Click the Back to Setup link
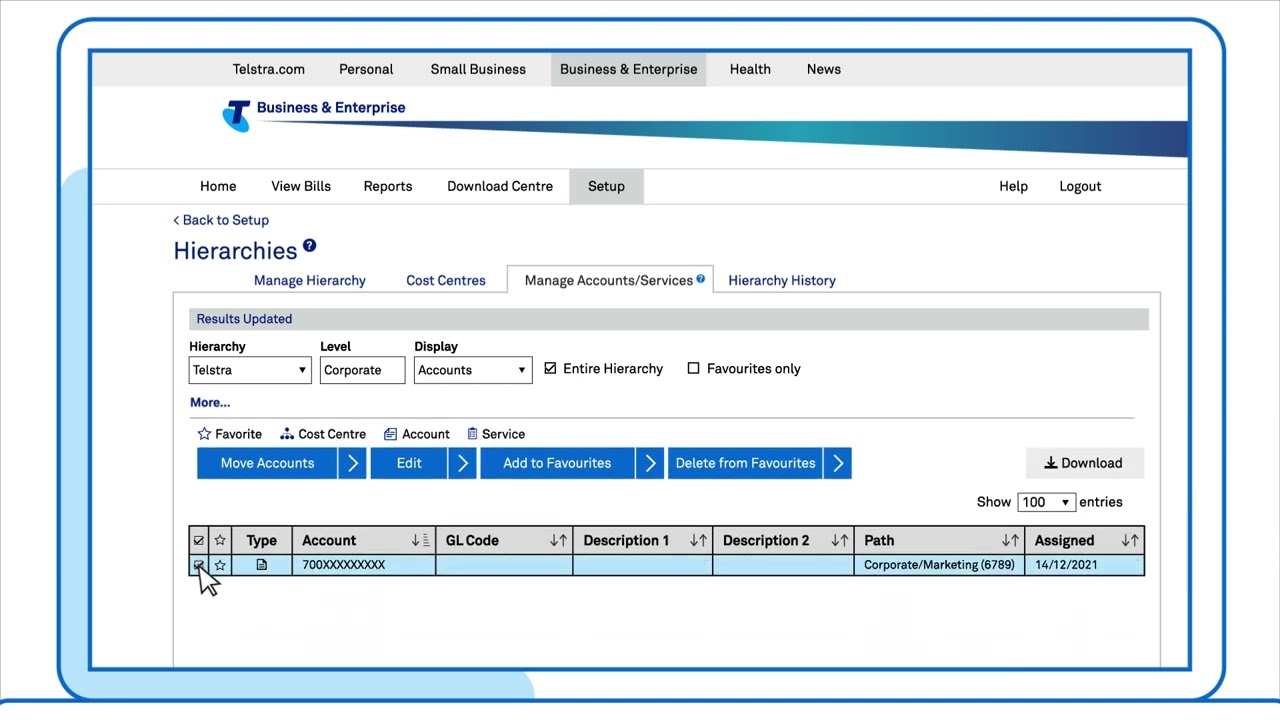The height and width of the screenshot is (720, 1280). tap(221, 220)
